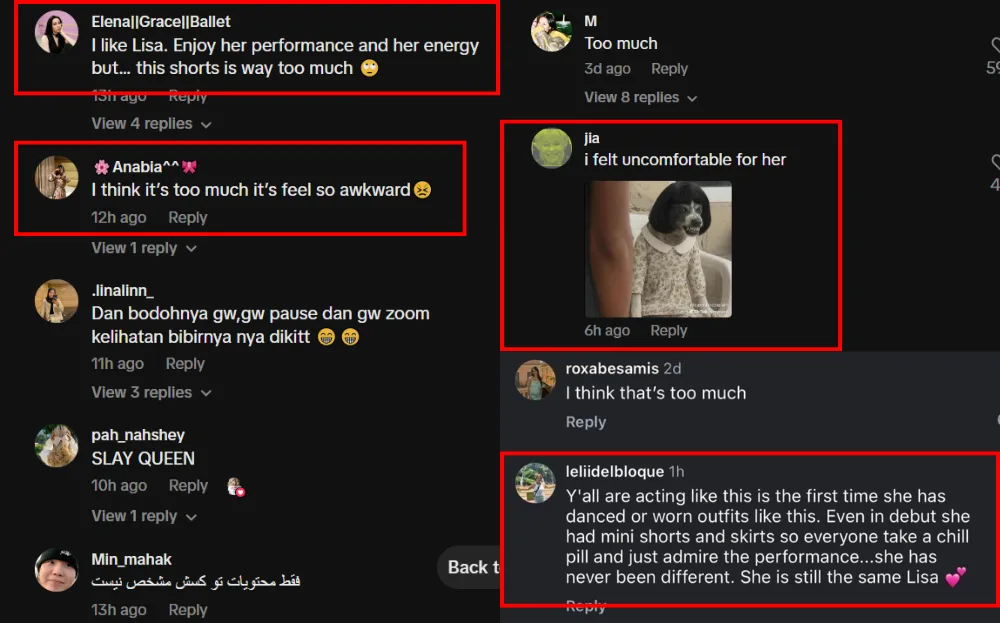Reply to jia's comment
The width and height of the screenshot is (1000, 623).
[669, 331]
